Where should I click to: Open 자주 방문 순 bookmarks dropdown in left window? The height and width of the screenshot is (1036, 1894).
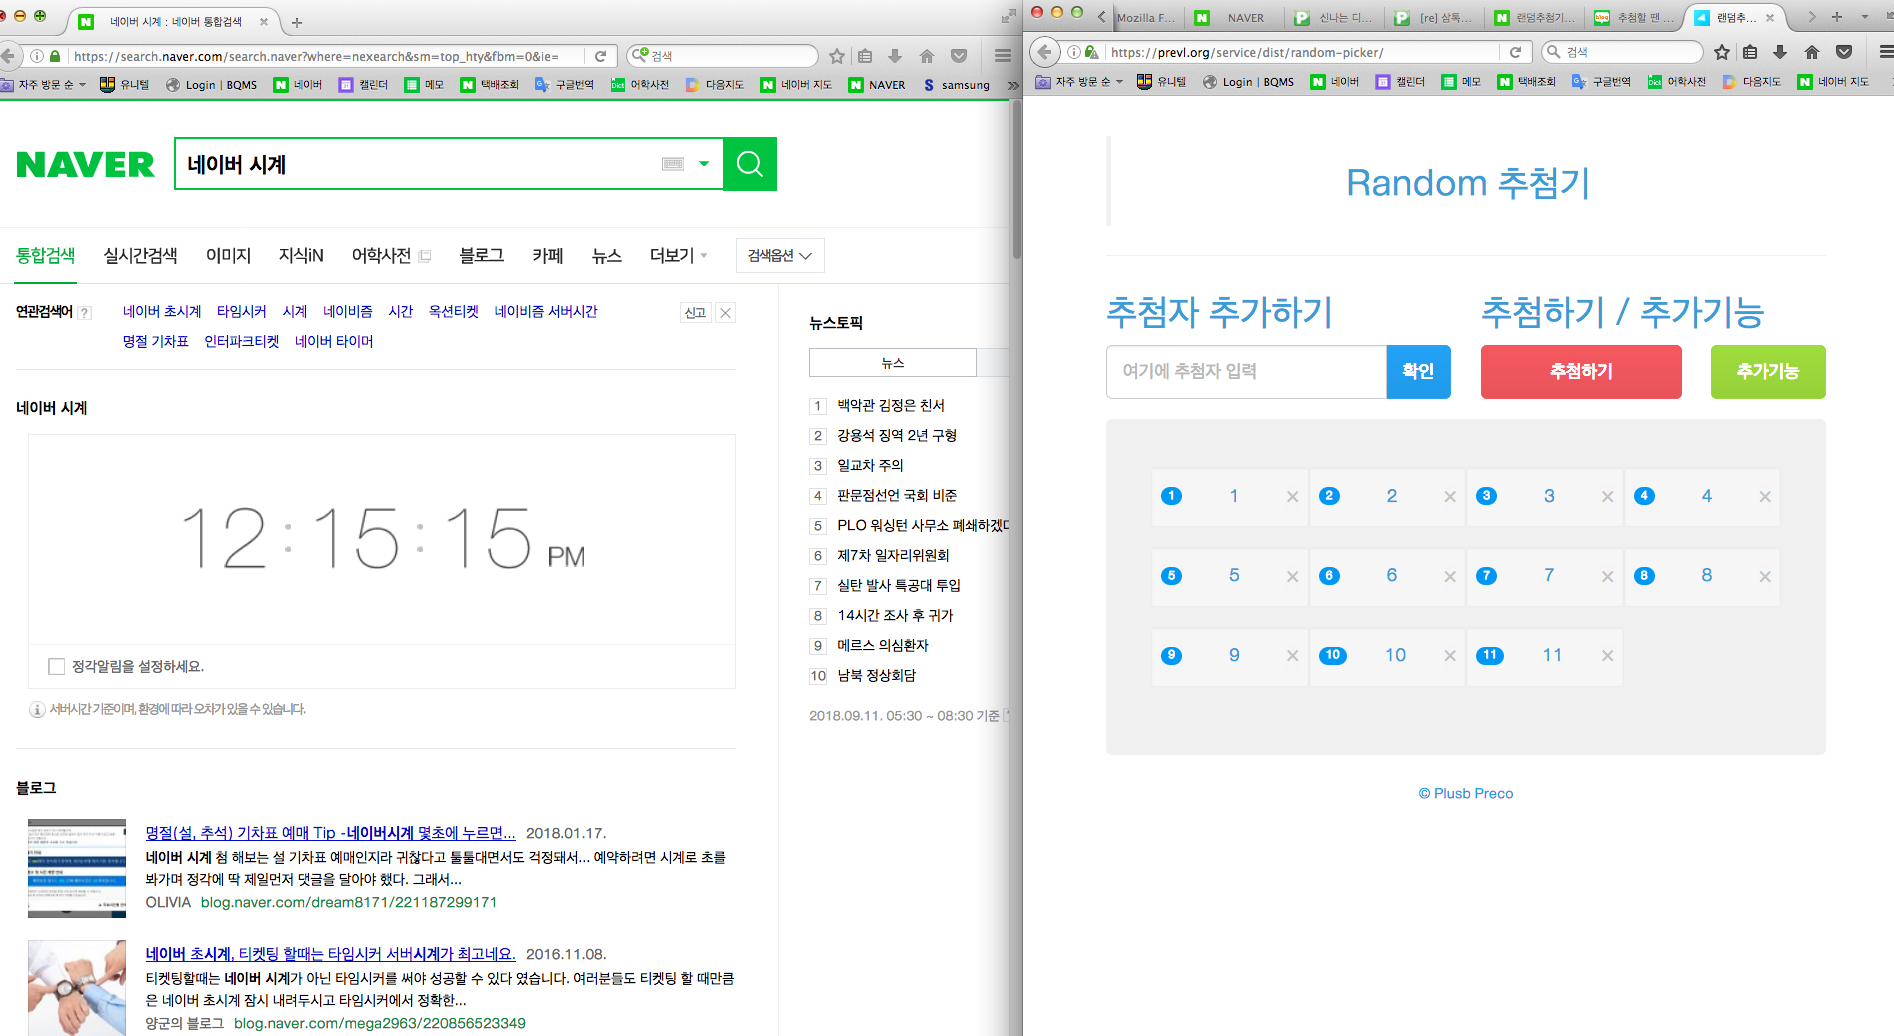pyautogui.click(x=44, y=85)
